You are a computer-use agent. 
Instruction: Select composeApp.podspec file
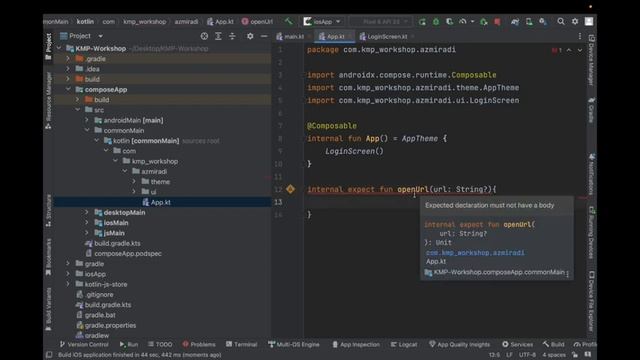[128, 253]
